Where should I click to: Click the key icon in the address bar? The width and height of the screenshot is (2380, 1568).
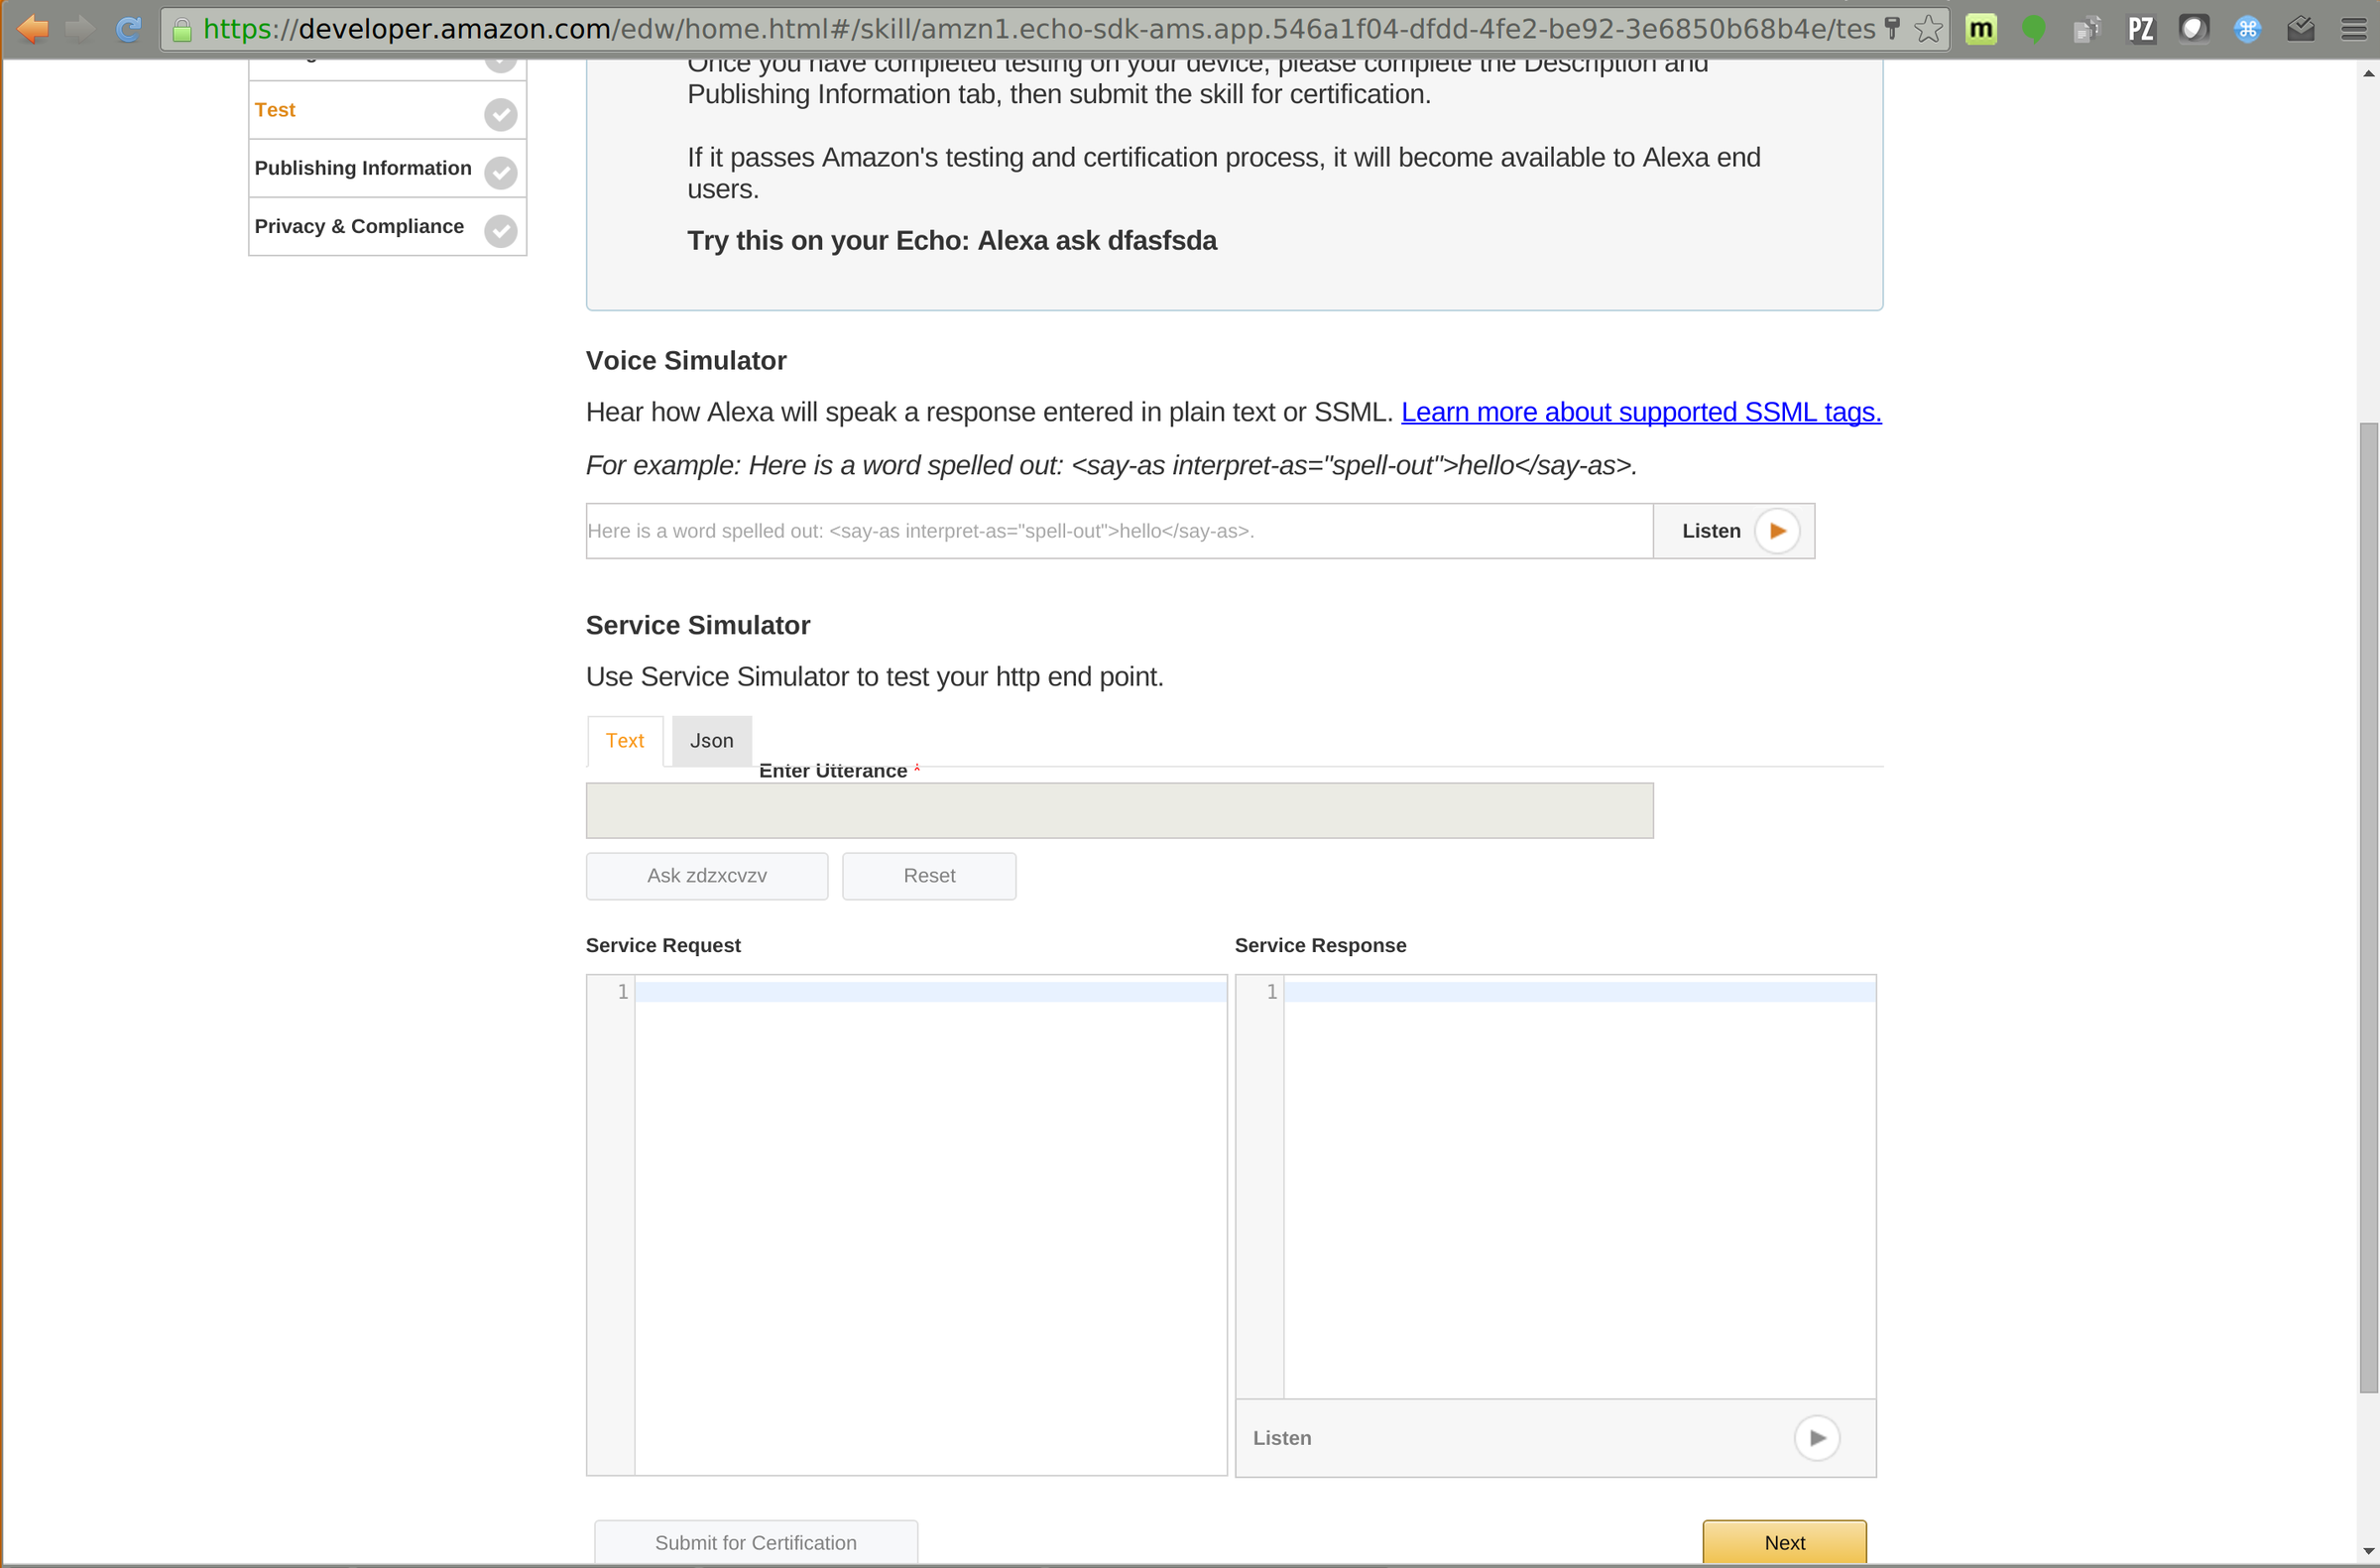[1891, 29]
